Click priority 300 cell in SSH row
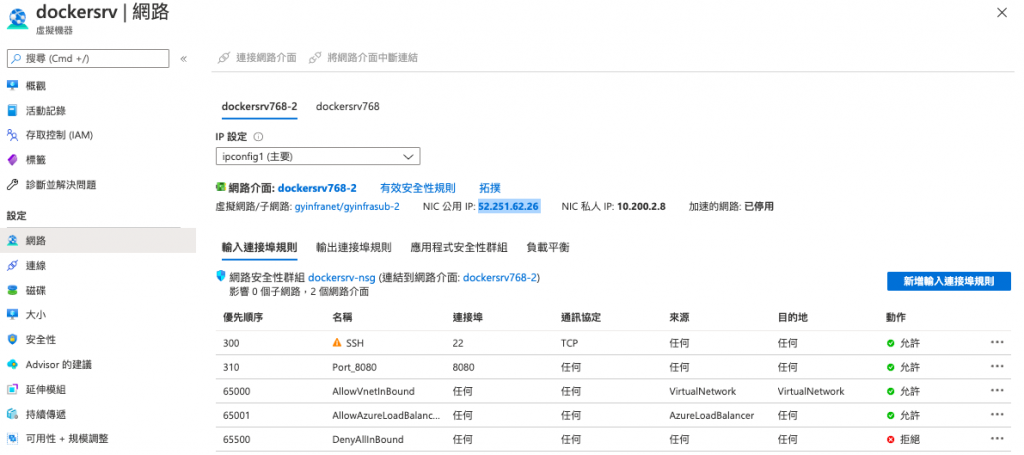The height and width of the screenshot is (455, 1024). 231,343
